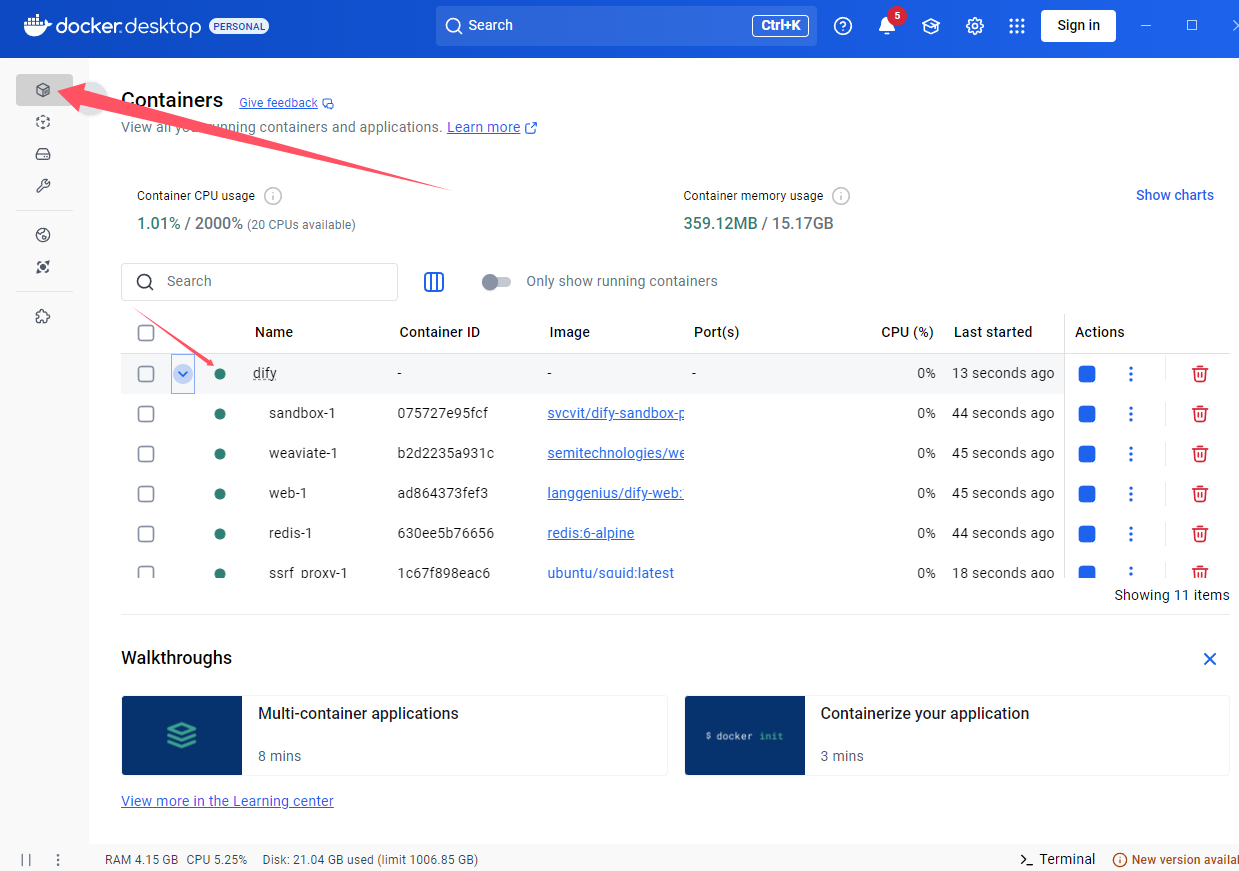Screen dimensions: 1239x871
Task: Open the status bar kebab menu
Action: [x=58, y=860]
